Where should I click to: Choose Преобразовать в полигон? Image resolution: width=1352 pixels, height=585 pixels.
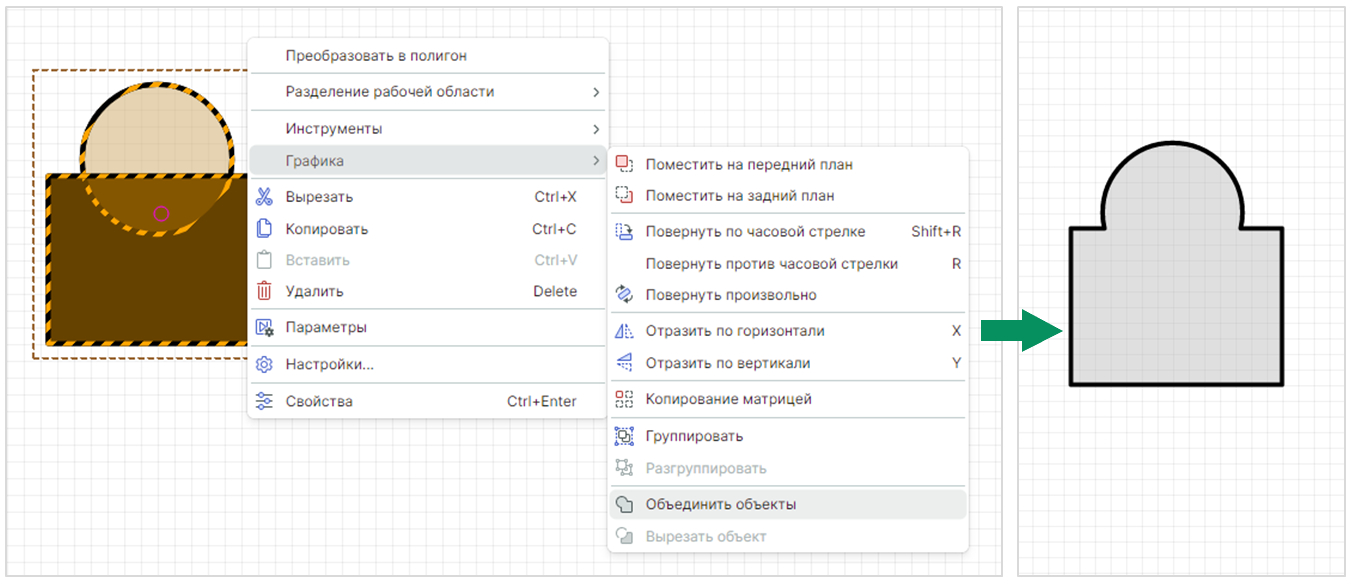[376, 56]
